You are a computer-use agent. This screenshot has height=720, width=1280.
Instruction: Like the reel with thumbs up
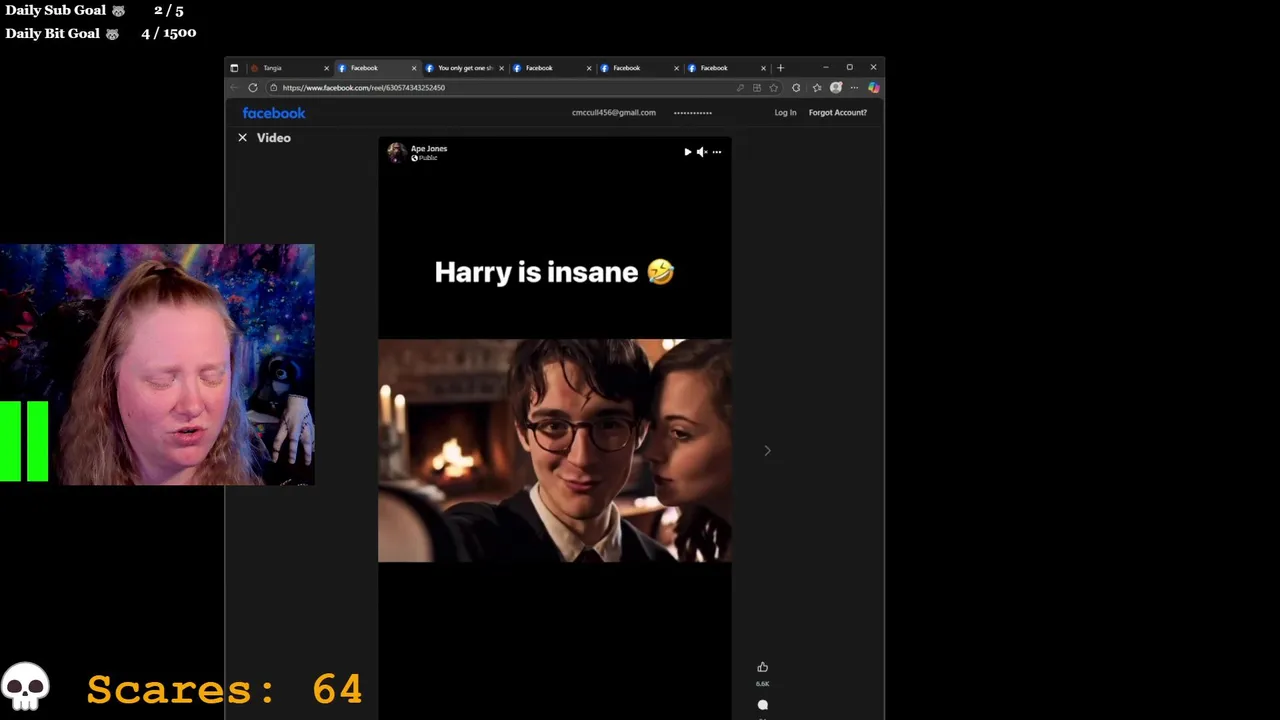click(763, 667)
